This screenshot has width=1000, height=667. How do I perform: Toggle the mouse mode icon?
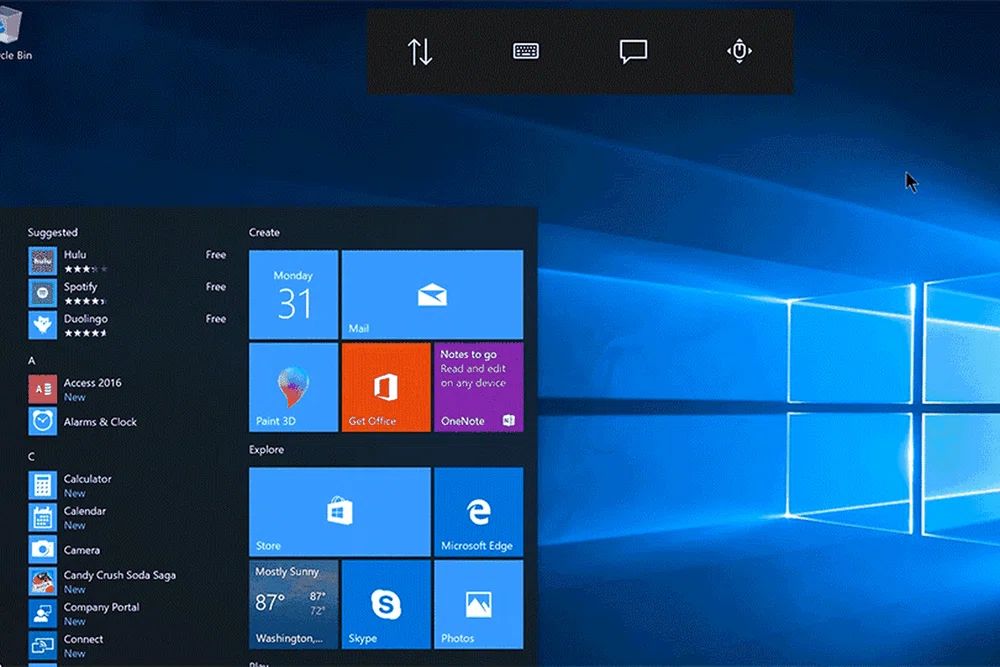point(739,52)
